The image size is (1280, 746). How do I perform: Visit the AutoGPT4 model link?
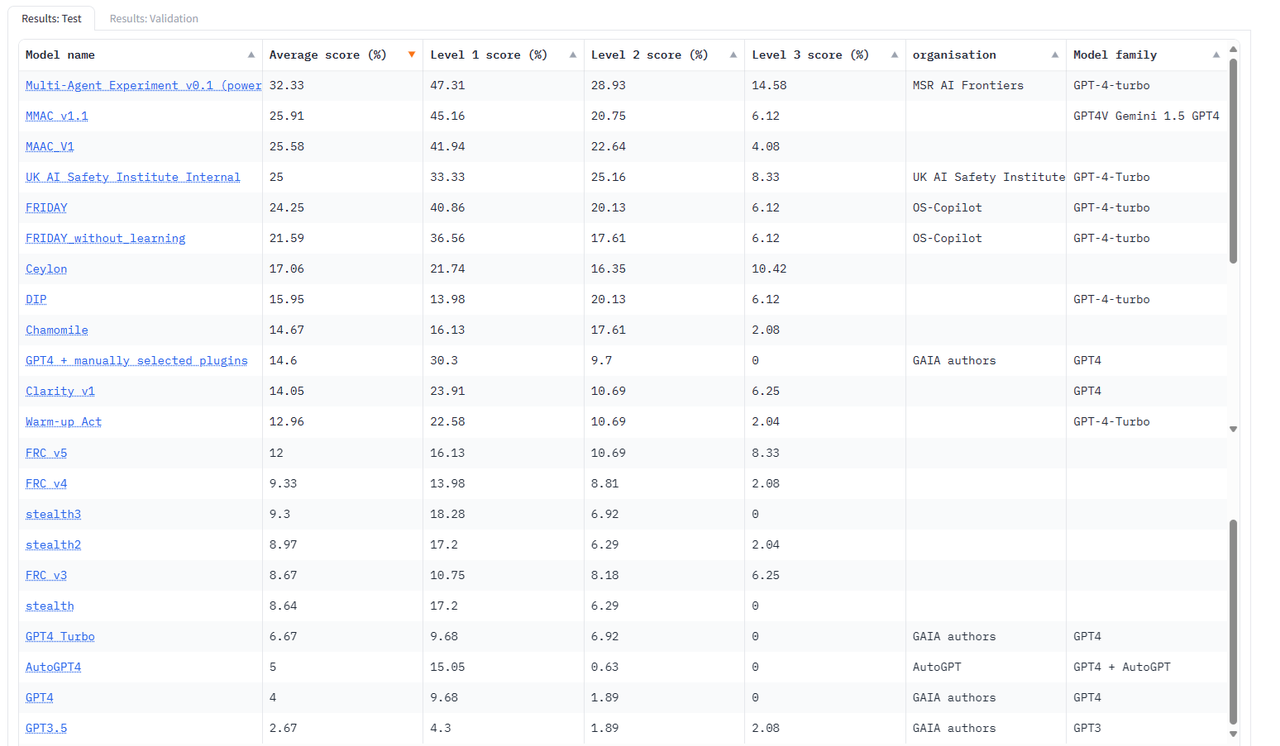pos(54,667)
